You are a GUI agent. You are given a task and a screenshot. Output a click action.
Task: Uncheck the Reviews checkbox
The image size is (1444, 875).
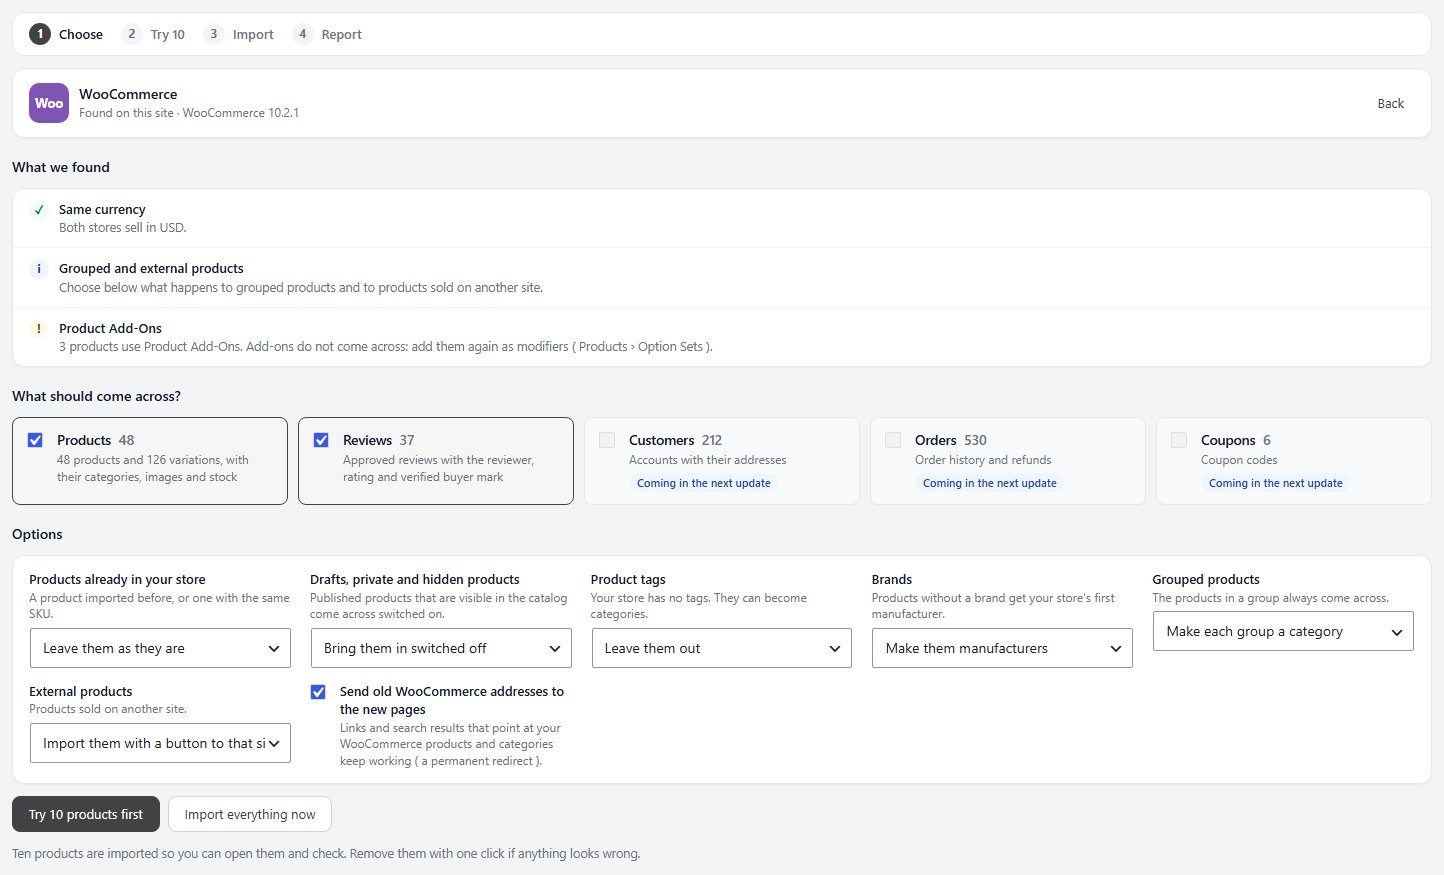click(321, 440)
